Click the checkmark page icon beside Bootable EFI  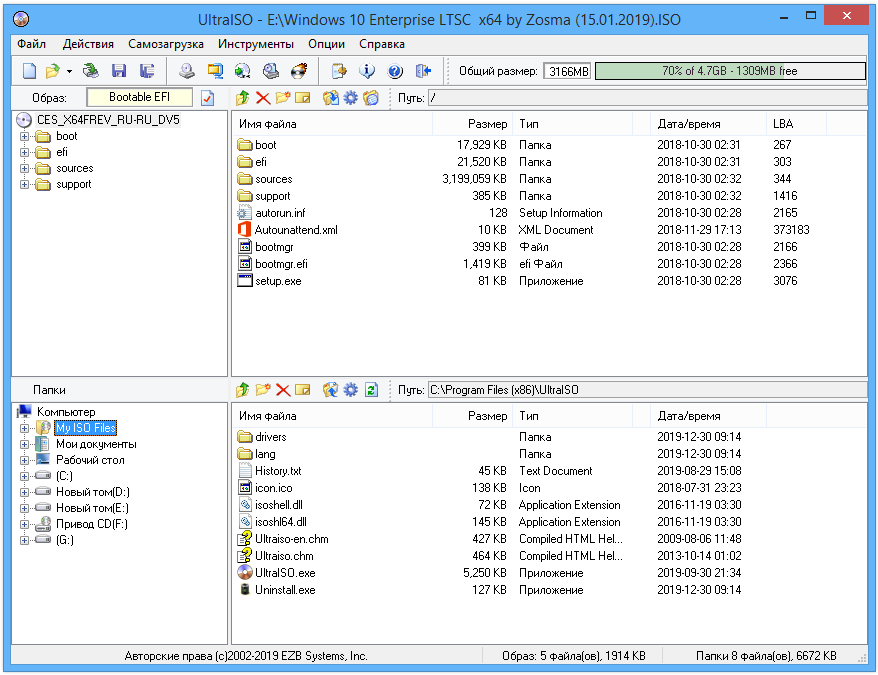click(x=207, y=98)
